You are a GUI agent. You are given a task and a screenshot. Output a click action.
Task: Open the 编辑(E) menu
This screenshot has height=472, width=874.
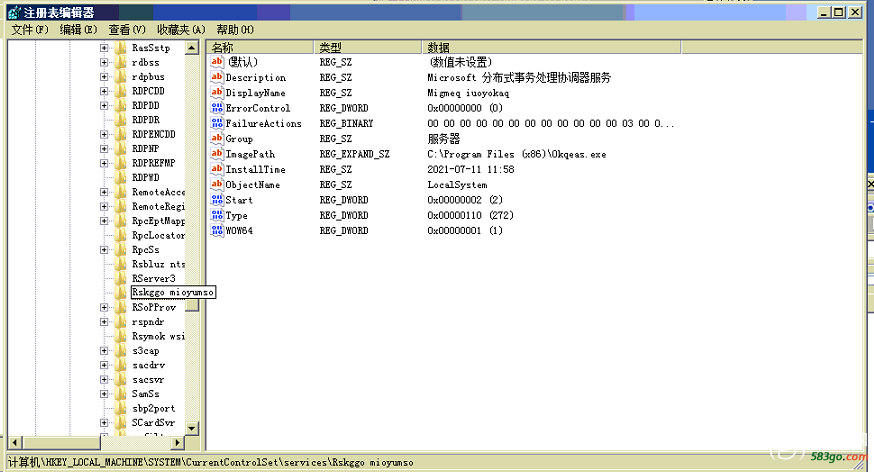[x=79, y=30]
